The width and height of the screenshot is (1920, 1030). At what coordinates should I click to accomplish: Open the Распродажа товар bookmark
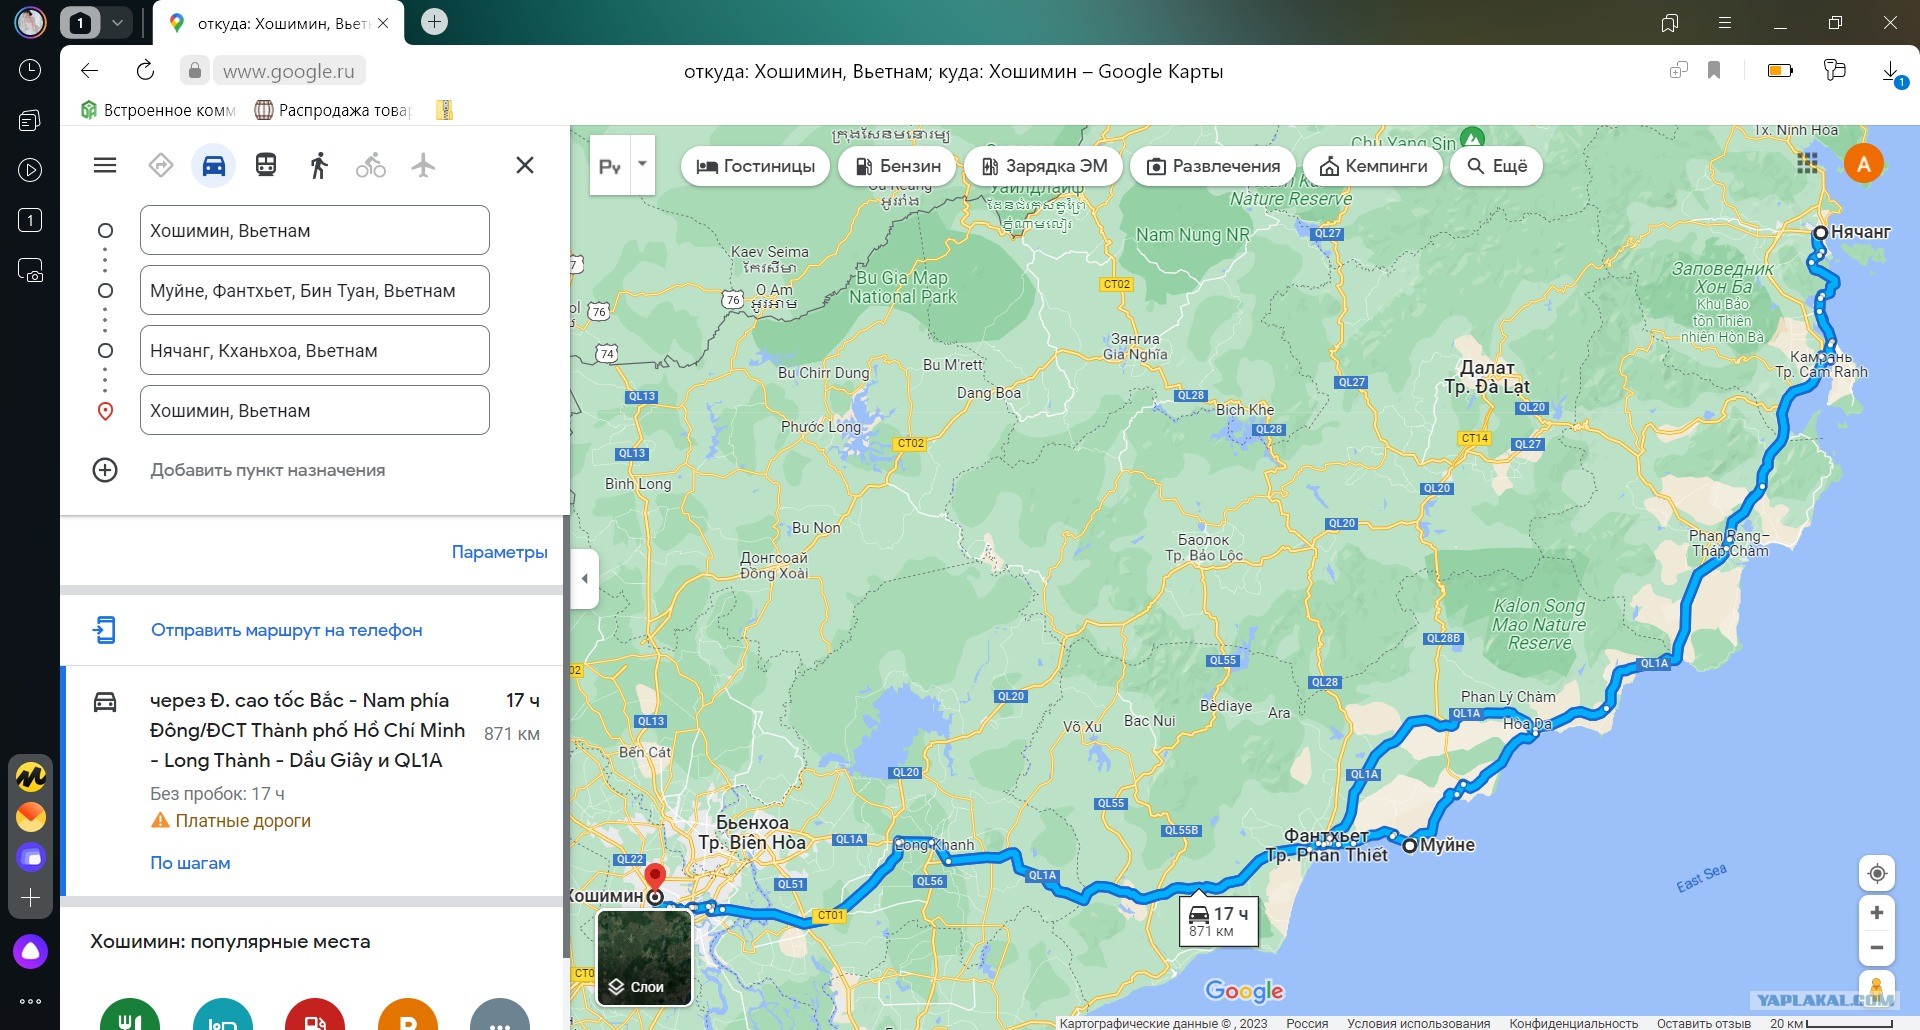[333, 110]
